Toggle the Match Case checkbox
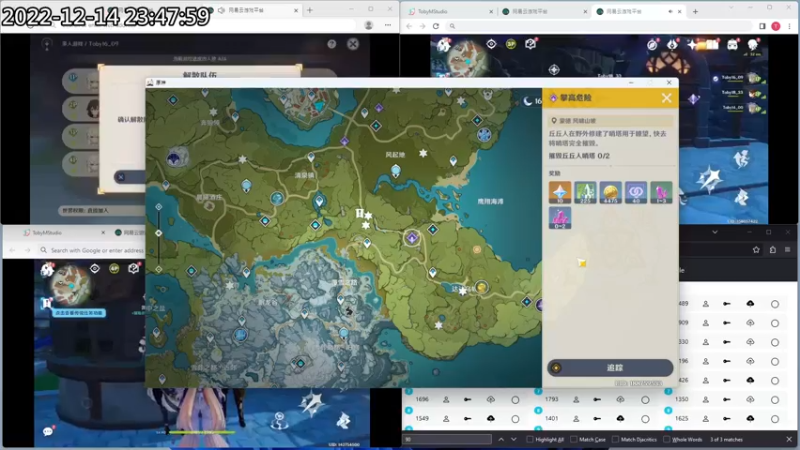 [573, 439]
